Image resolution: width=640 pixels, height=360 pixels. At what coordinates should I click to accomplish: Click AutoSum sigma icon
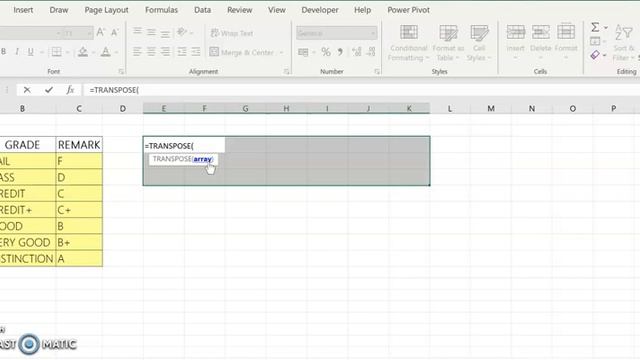click(x=595, y=27)
